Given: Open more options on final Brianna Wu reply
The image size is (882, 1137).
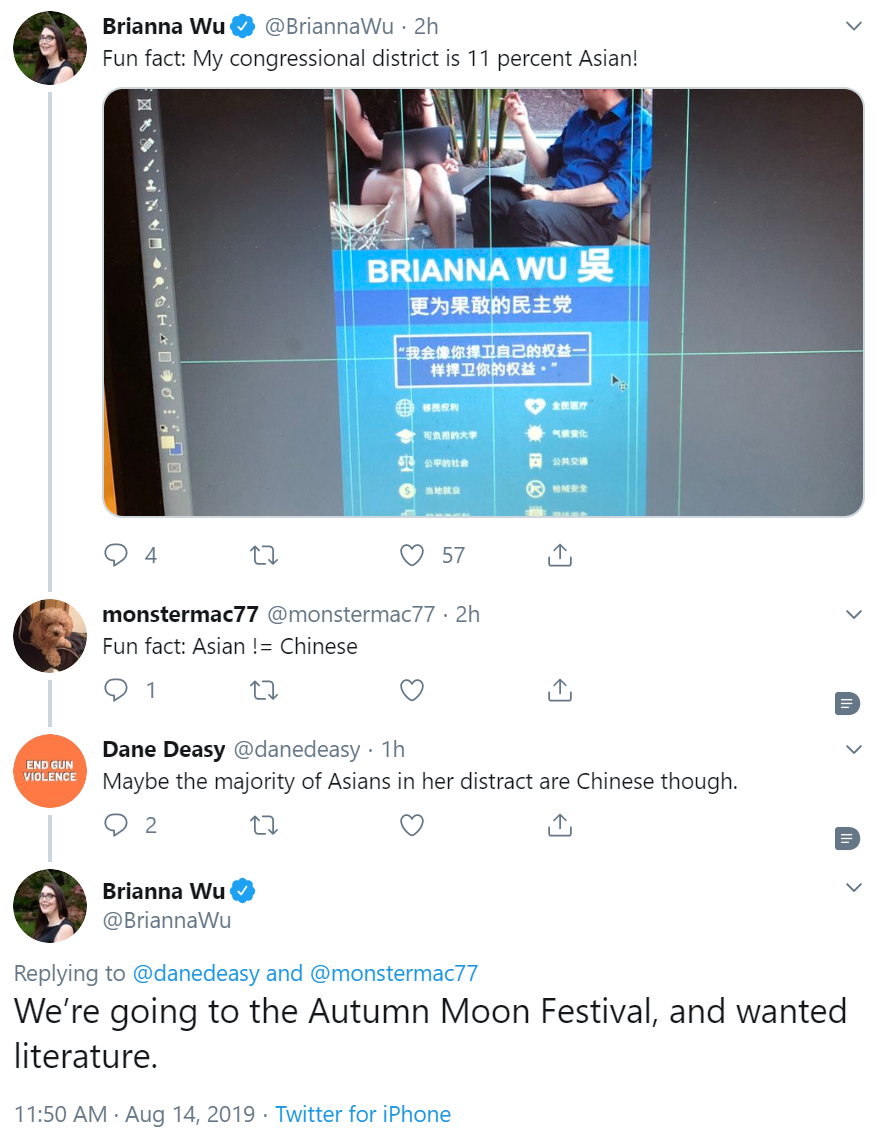Looking at the screenshot, I should pos(854,887).
